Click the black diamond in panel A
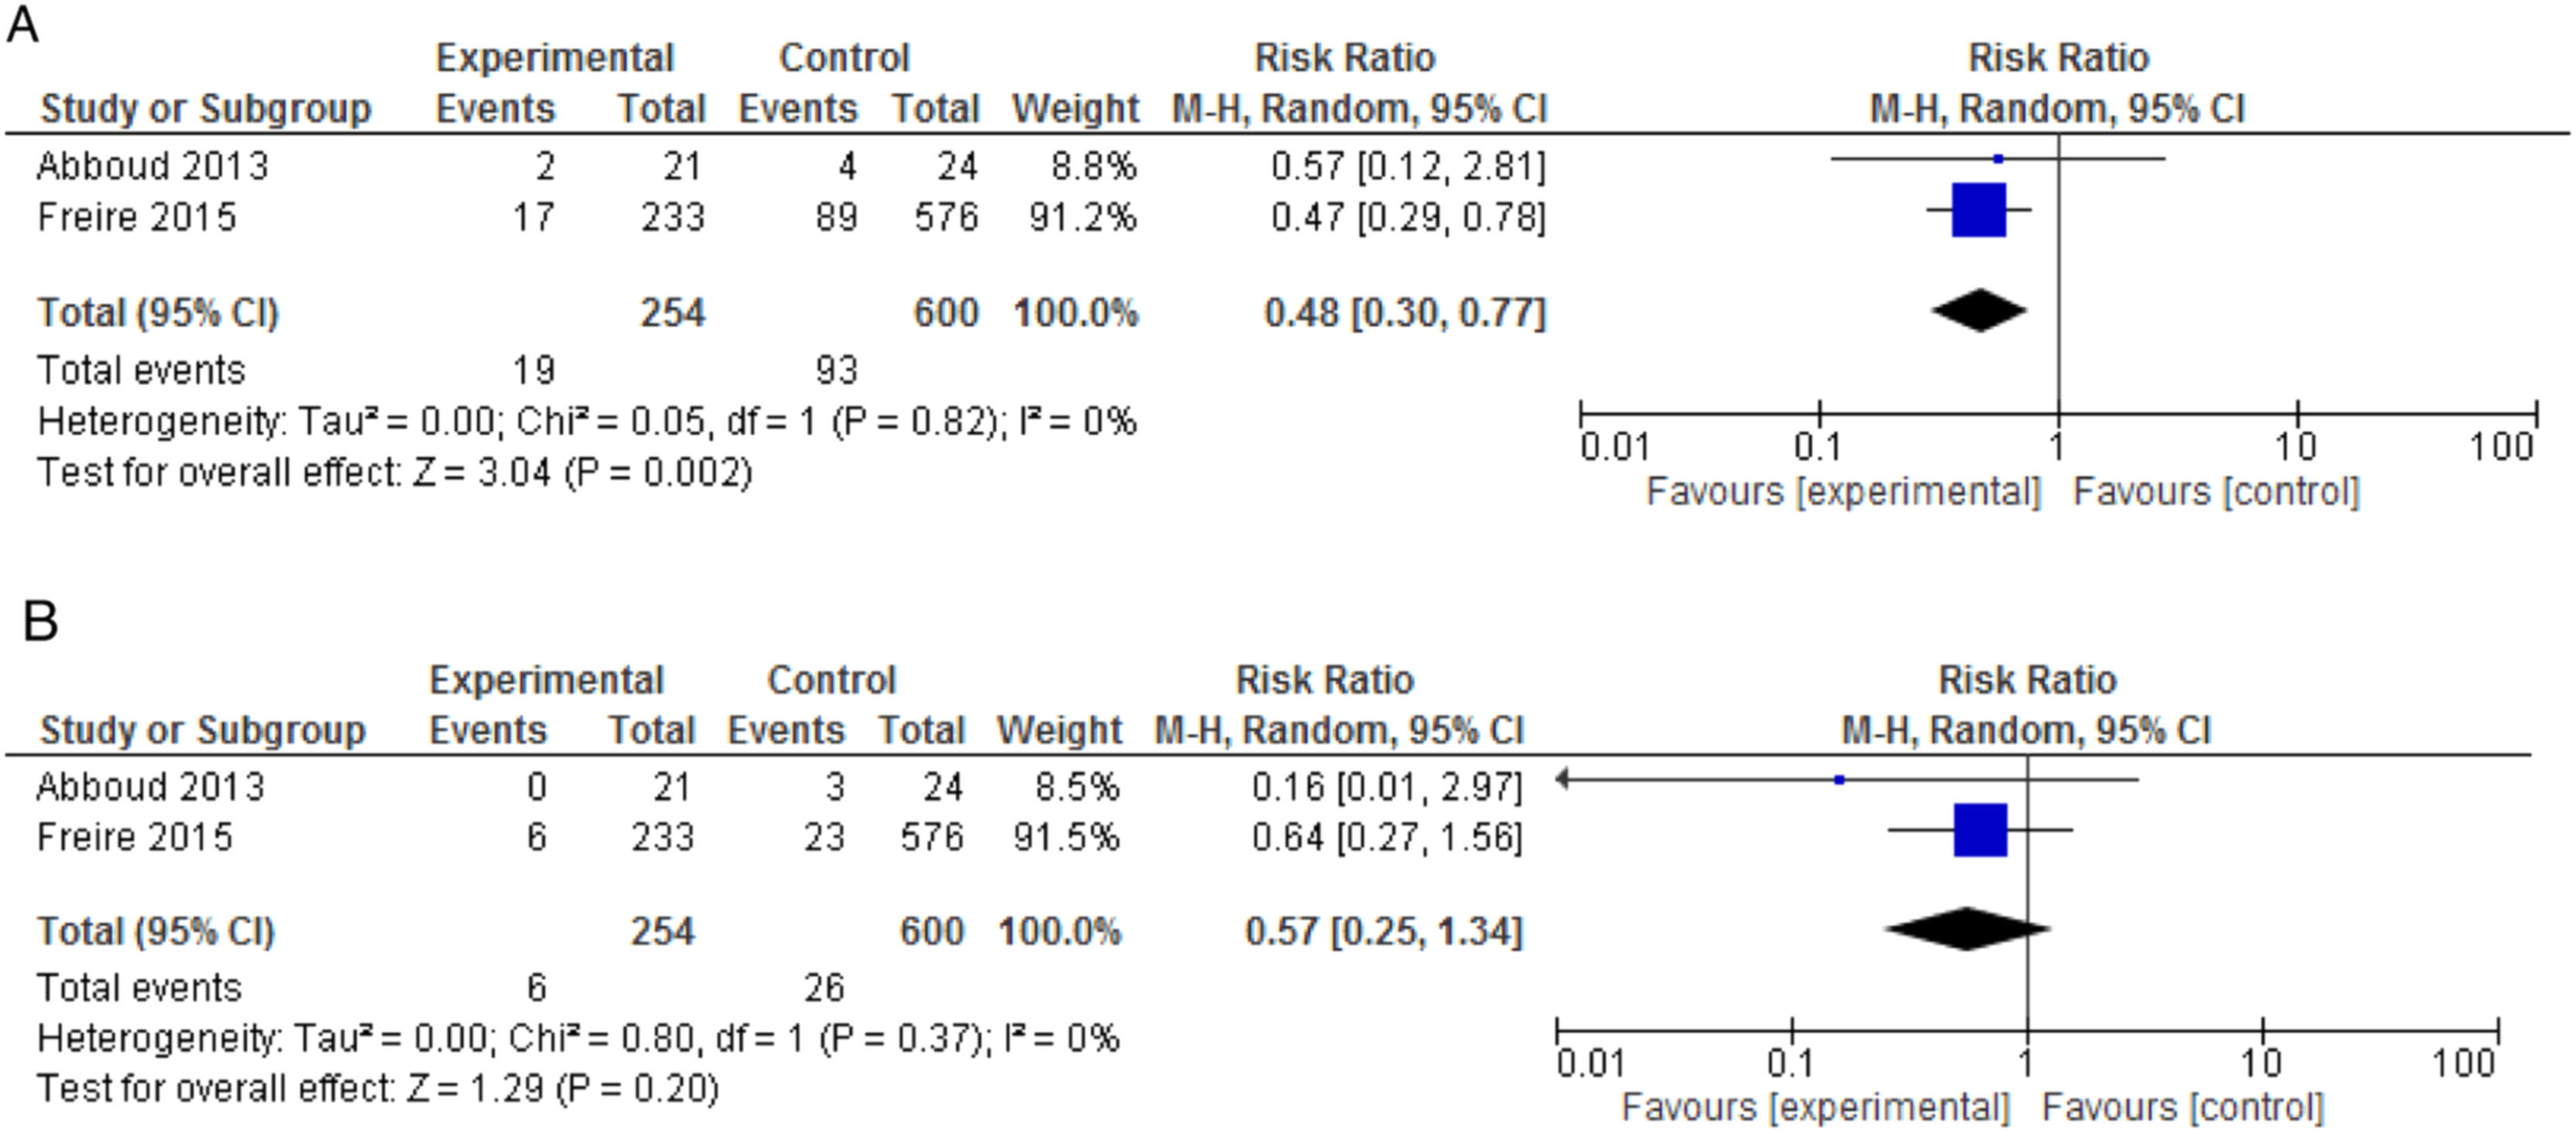This screenshot has width=2576, height=1132. [1979, 310]
